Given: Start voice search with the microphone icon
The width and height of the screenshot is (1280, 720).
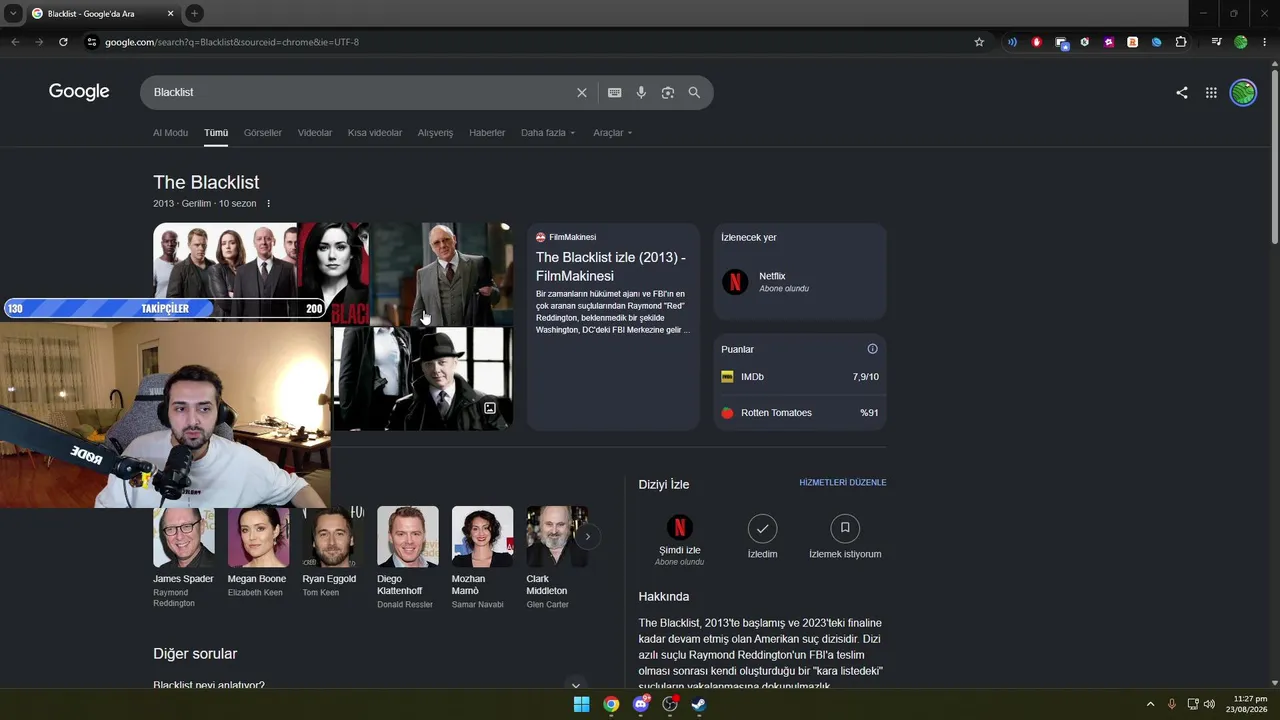Looking at the screenshot, I should 641,92.
